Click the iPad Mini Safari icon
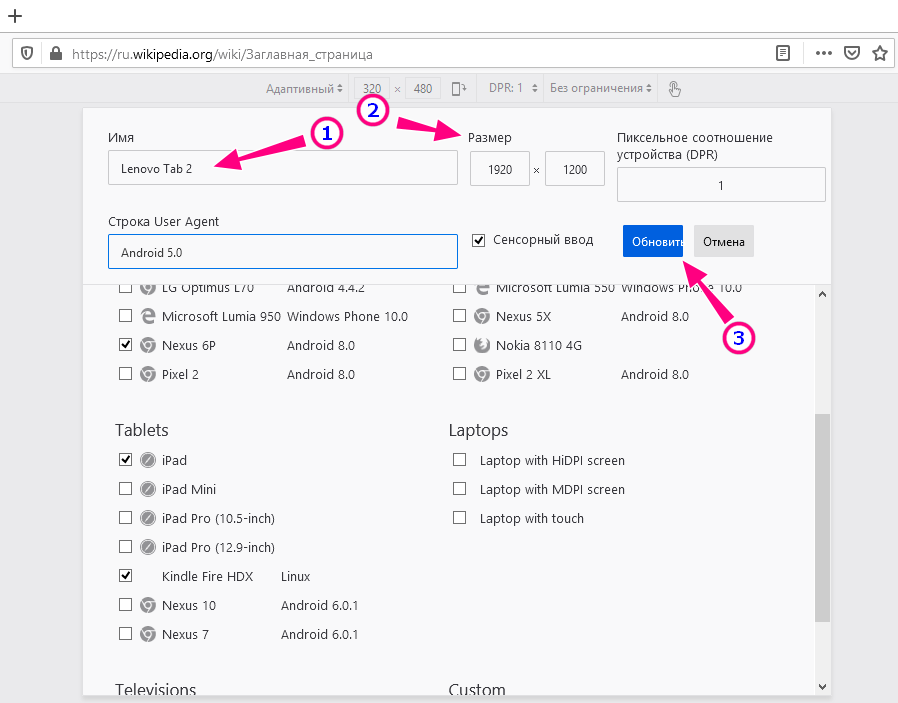This screenshot has width=898, height=703. coord(148,489)
